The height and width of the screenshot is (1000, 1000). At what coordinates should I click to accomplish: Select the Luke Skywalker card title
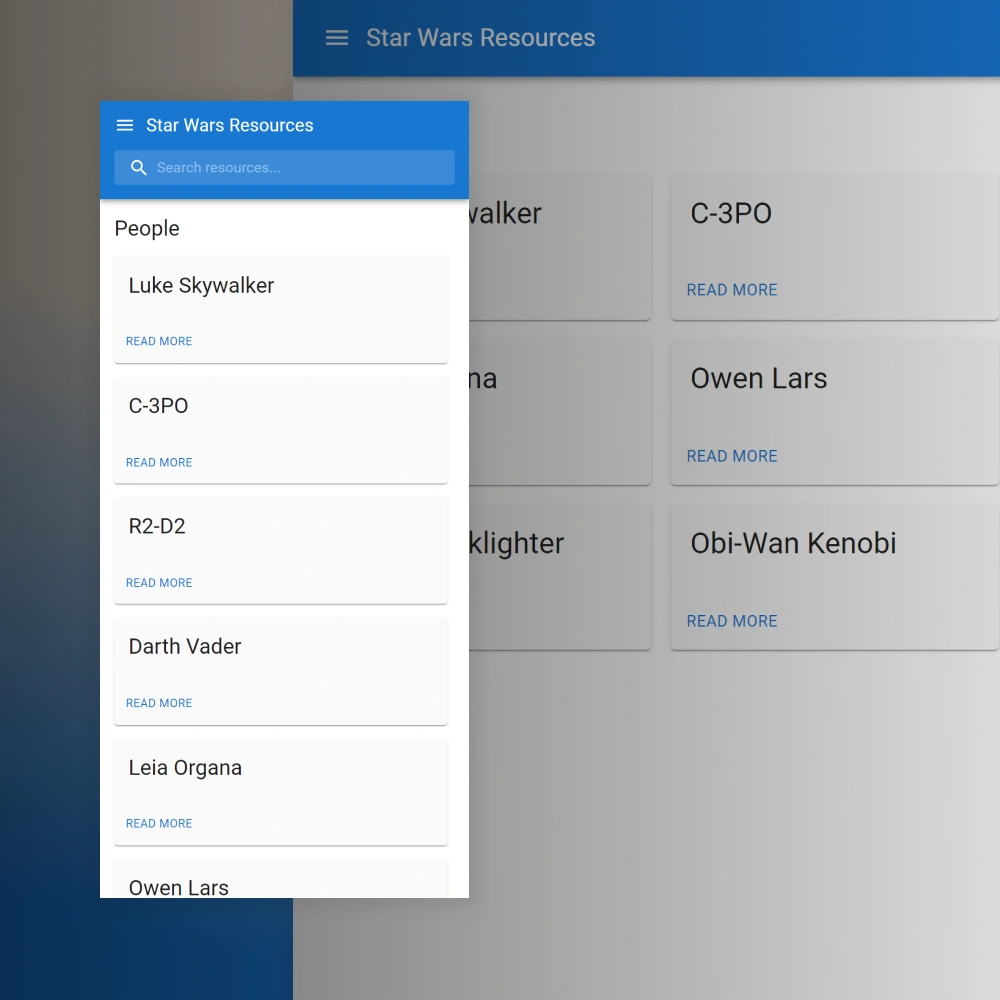click(x=202, y=286)
